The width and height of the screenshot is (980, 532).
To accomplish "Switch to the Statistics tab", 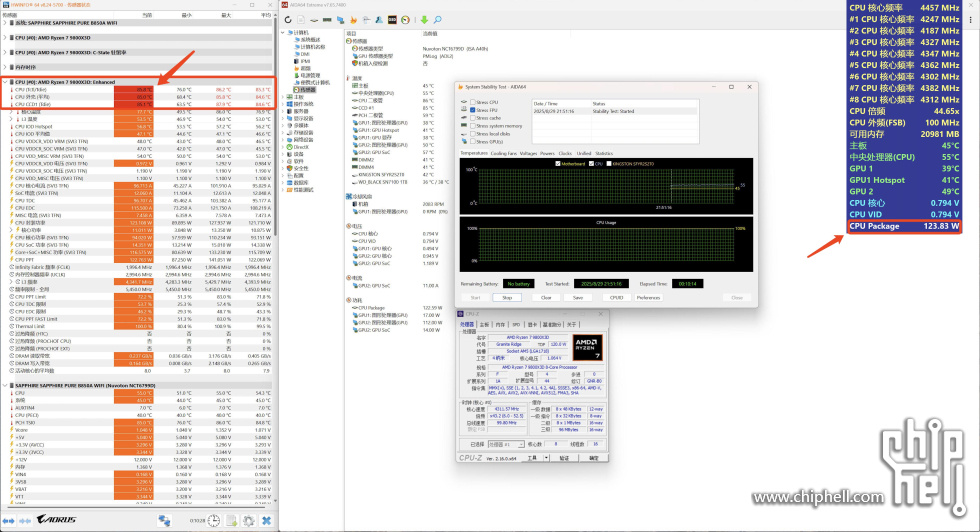I will tap(604, 153).
